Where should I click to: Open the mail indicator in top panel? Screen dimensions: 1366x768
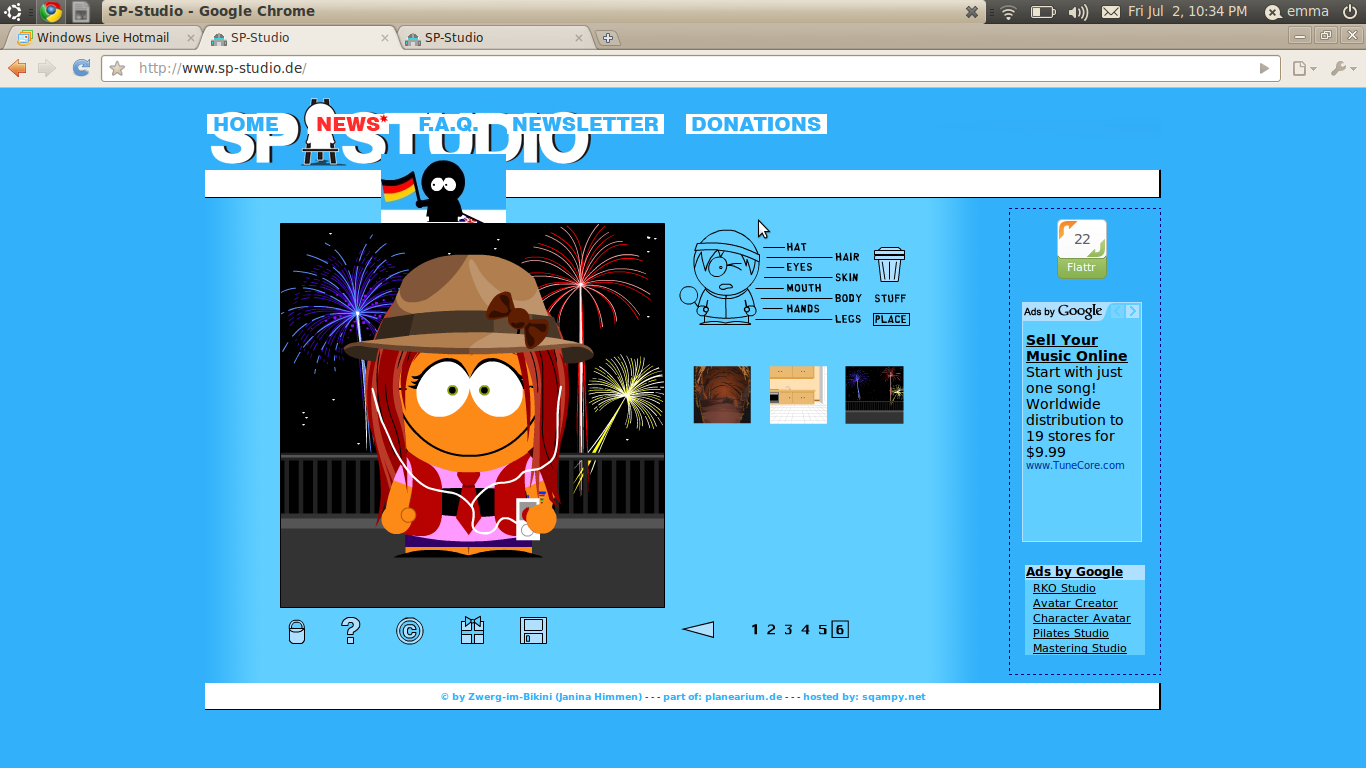coord(1111,12)
